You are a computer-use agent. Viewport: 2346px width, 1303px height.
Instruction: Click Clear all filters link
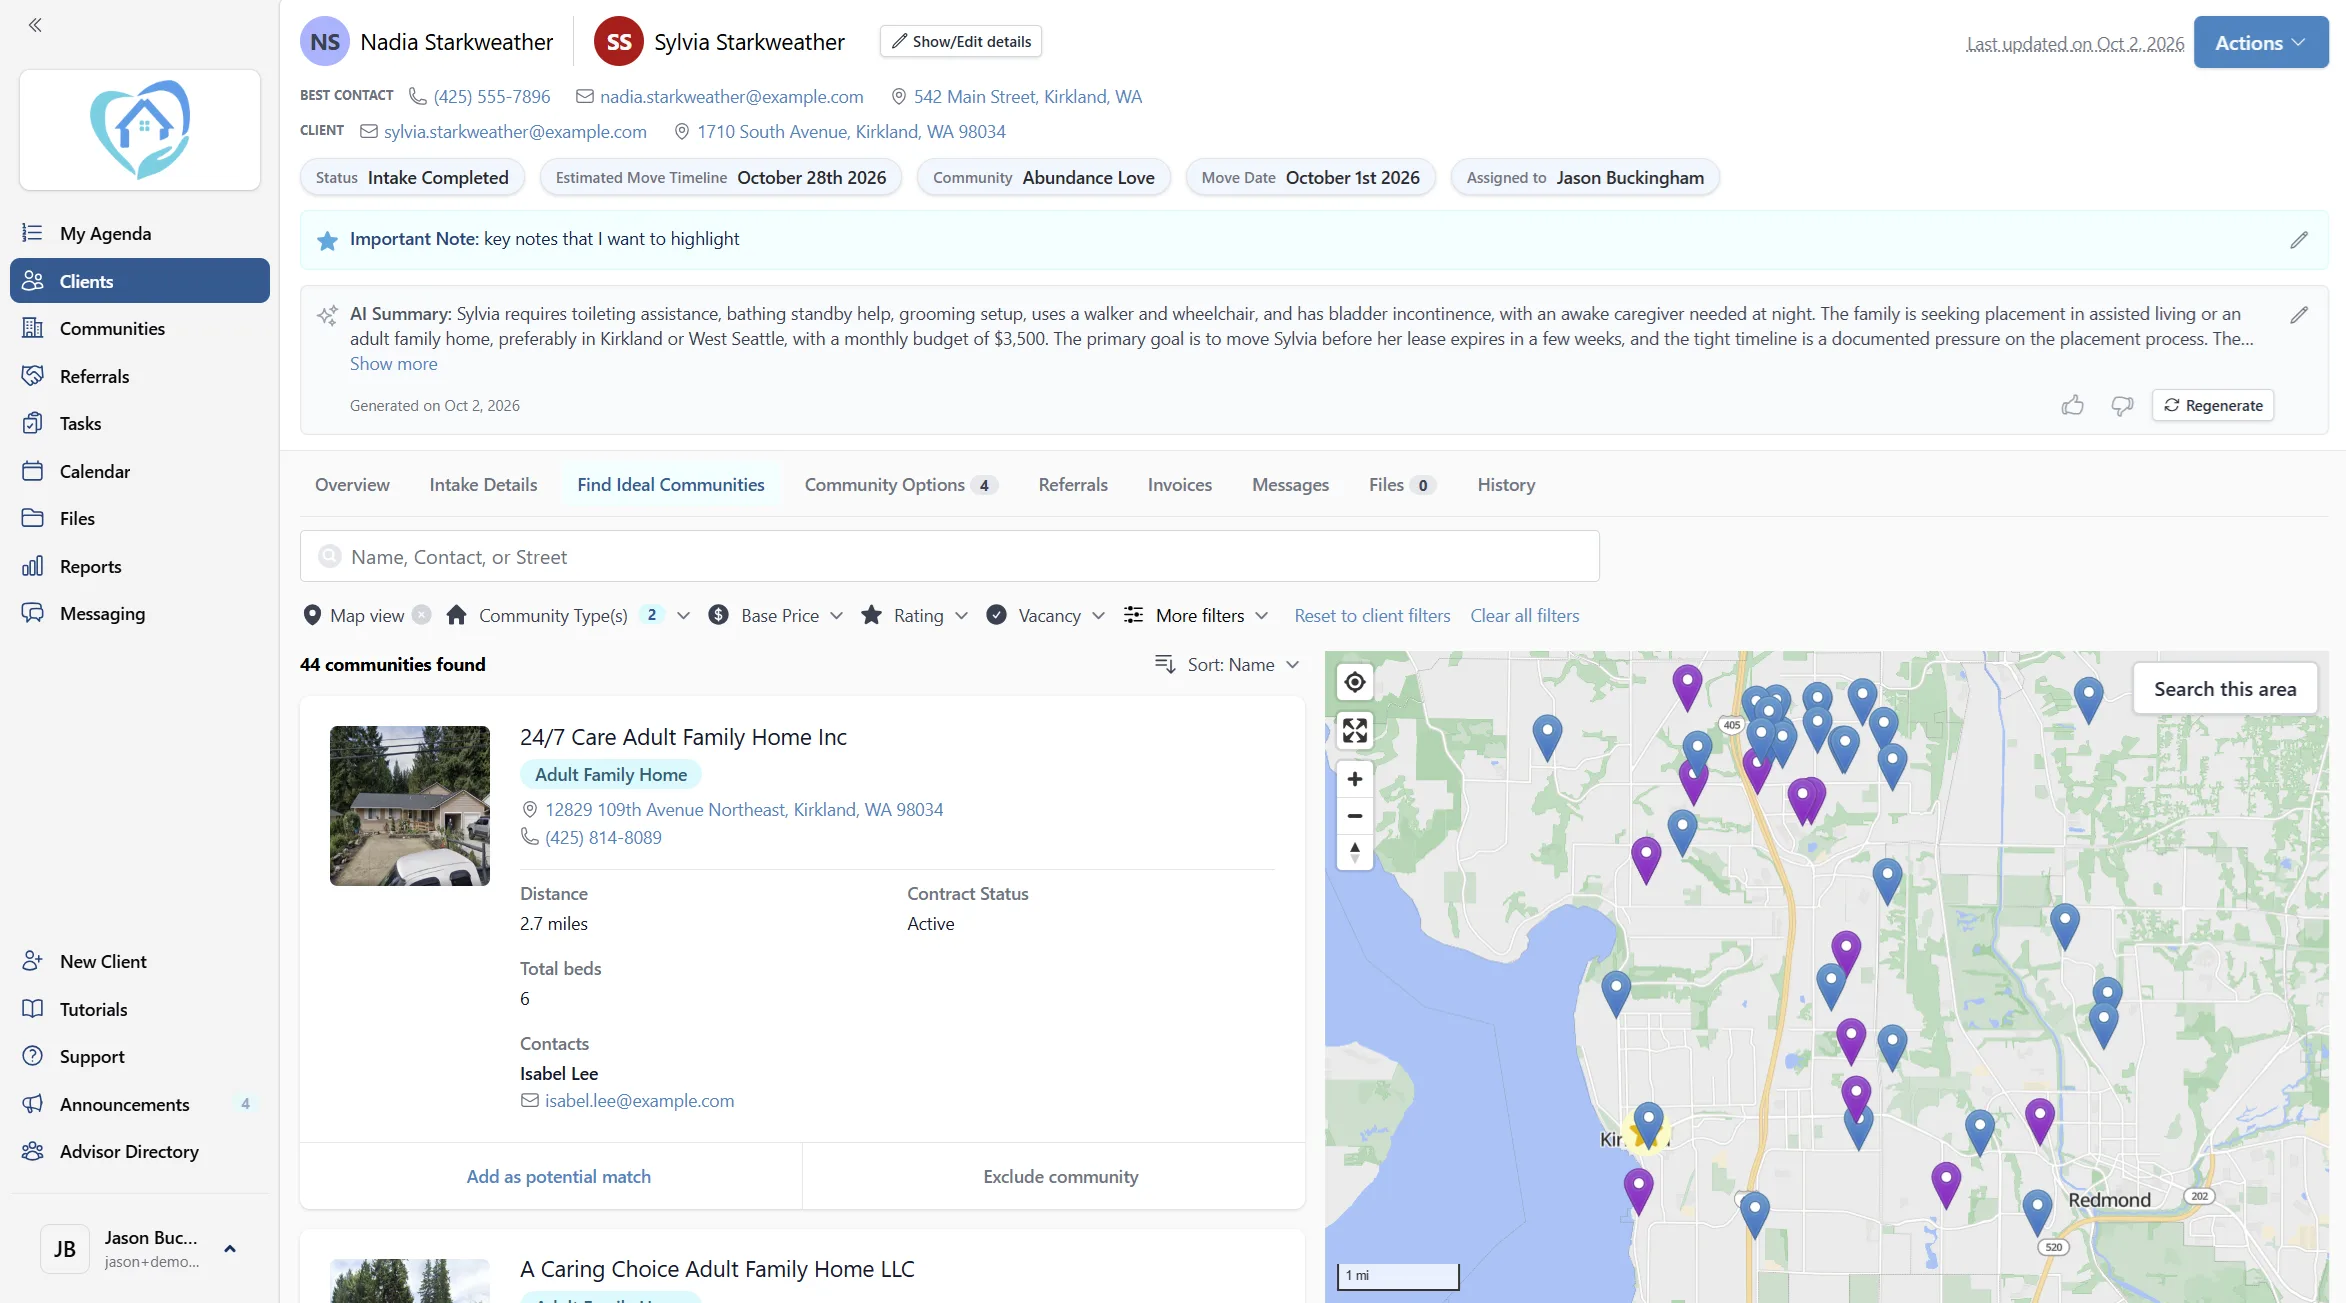click(1524, 616)
